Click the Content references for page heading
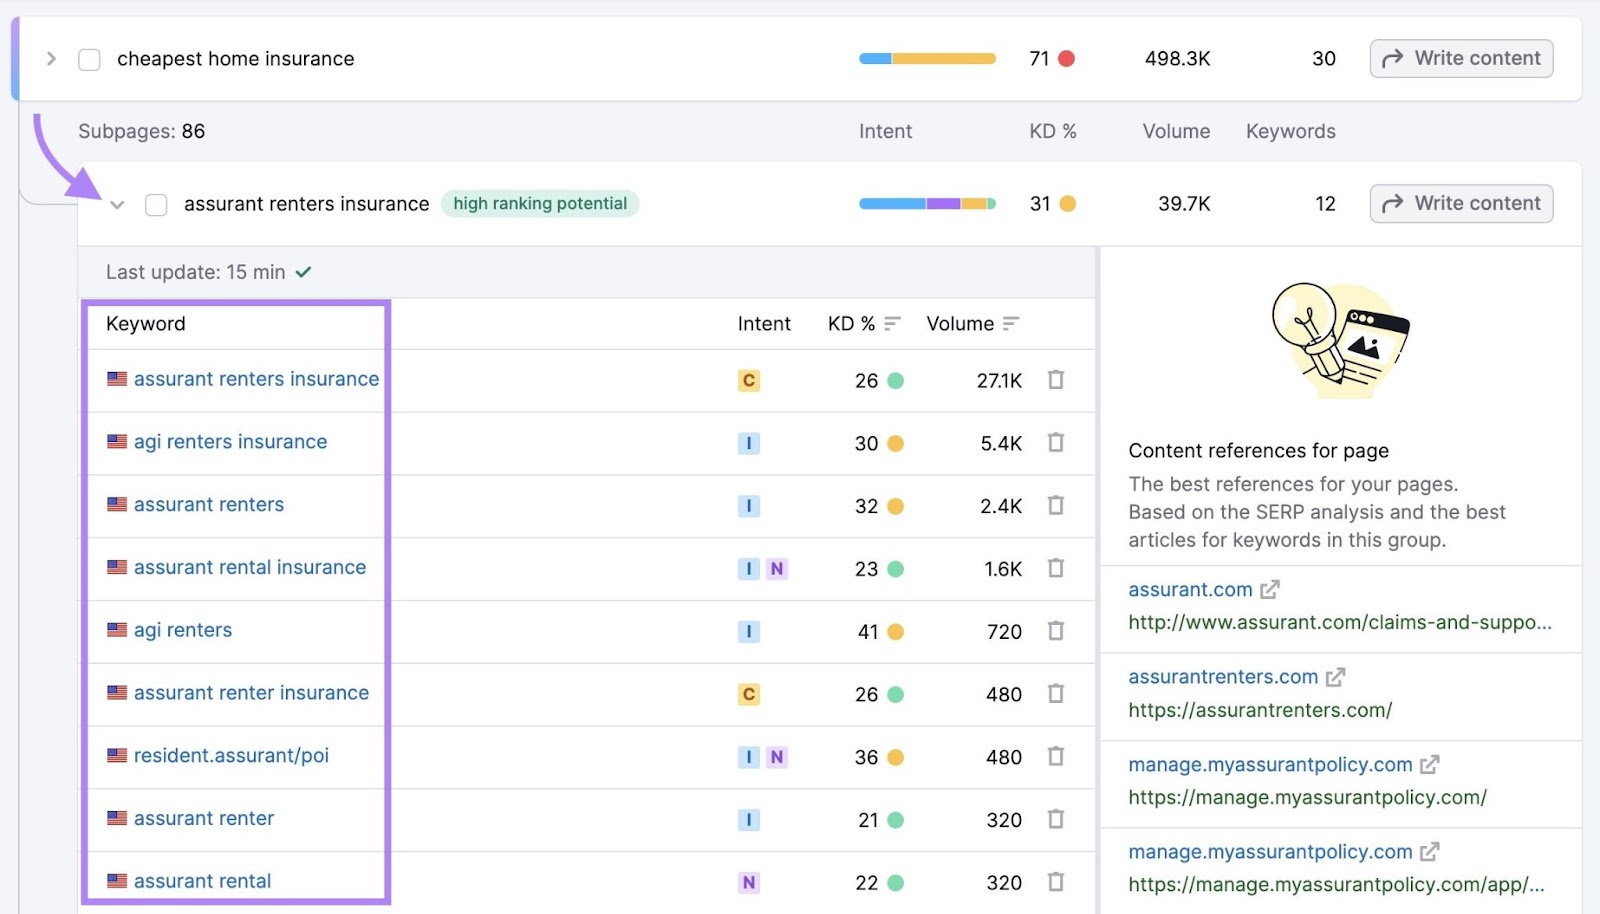 (x=1258, y=450)
